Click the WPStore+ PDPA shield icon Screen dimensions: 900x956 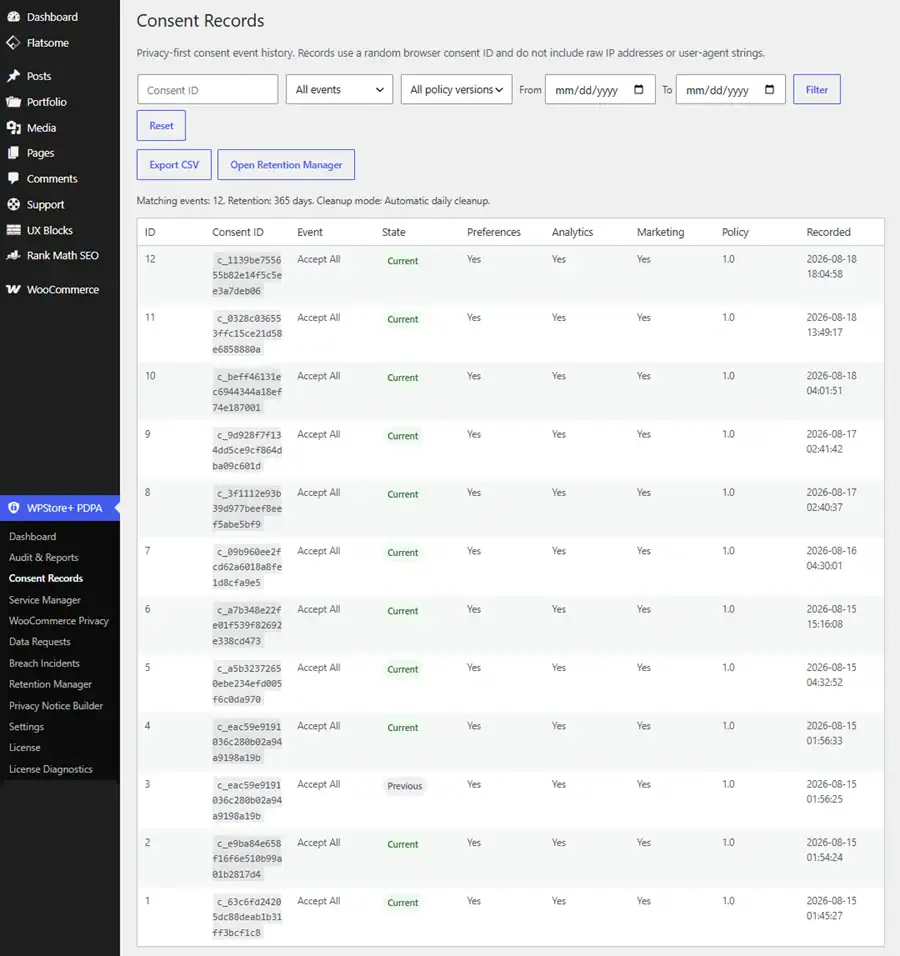click(x=13, y=507)
